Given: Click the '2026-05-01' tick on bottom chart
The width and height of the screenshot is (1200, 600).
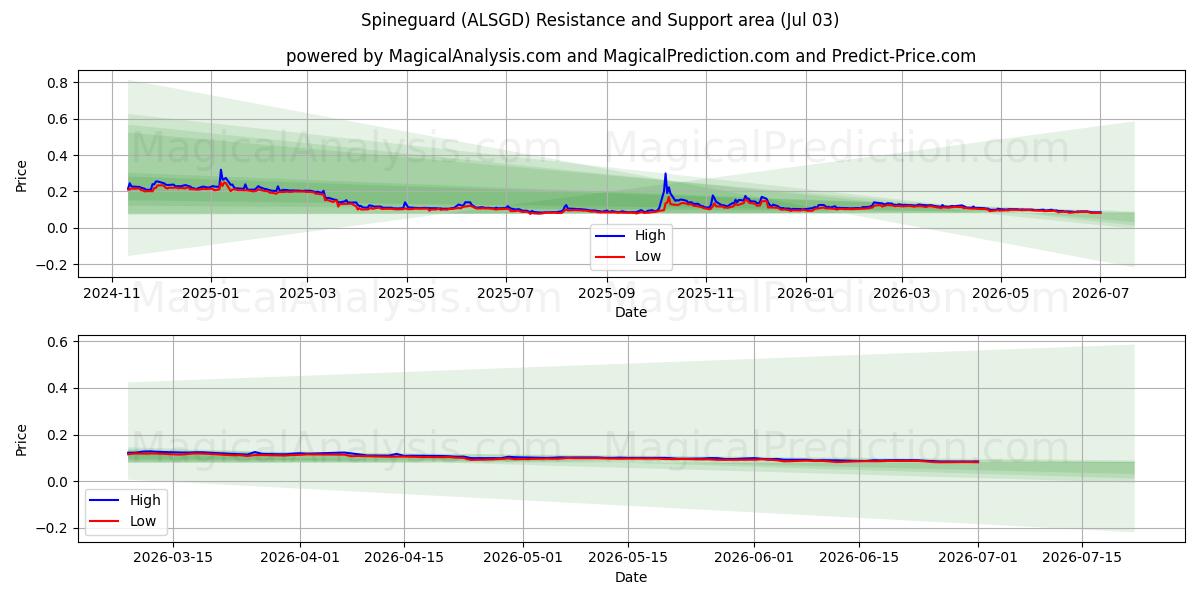Looking at the screenshot, I should [524, 559].
